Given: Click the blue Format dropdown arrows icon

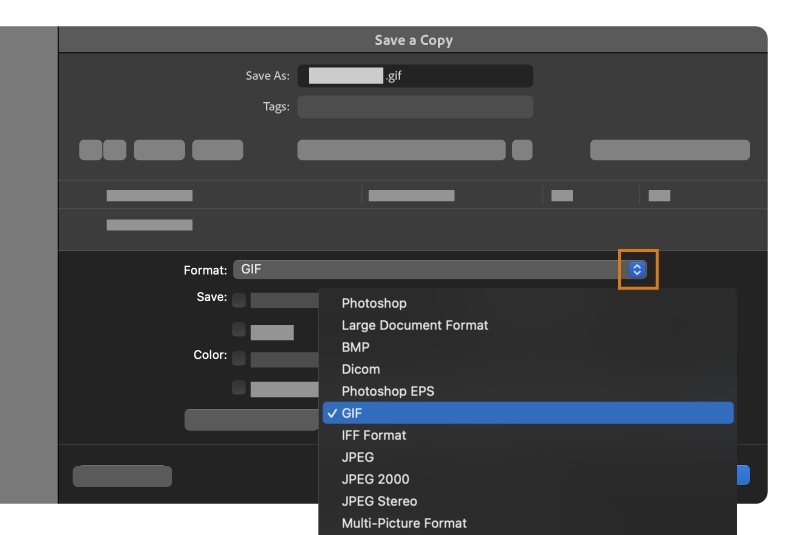Looking at the screenshot, I should (x=638, y=269).
